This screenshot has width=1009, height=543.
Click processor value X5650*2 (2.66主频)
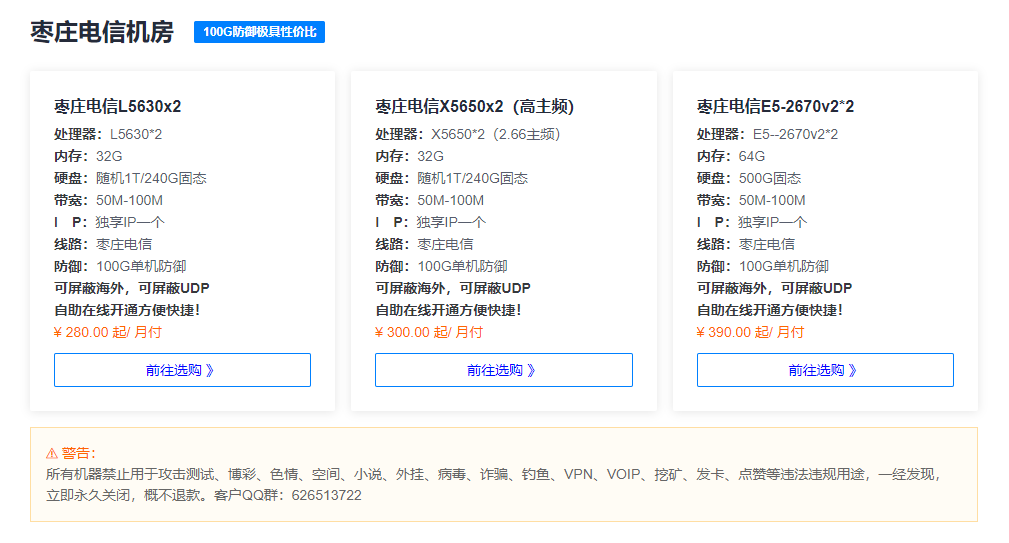[495, 134]
